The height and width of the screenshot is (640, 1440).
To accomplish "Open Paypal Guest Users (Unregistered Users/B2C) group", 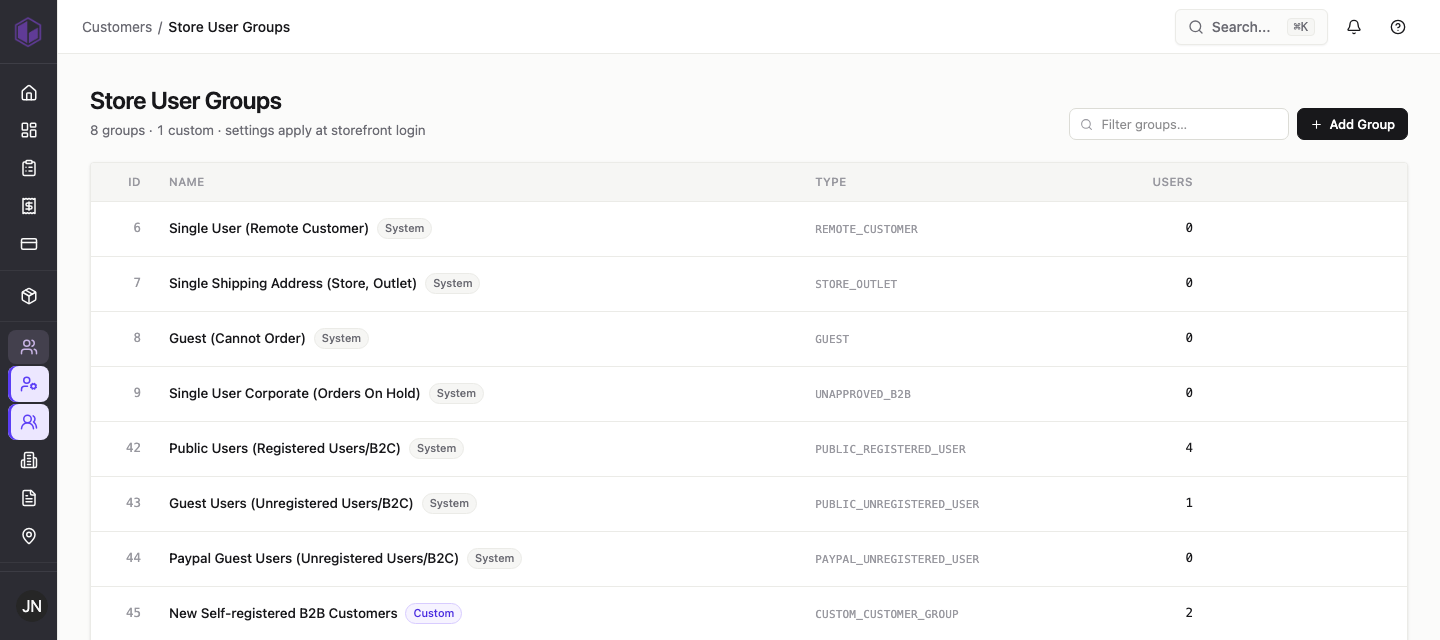I will tap(314, 558).
